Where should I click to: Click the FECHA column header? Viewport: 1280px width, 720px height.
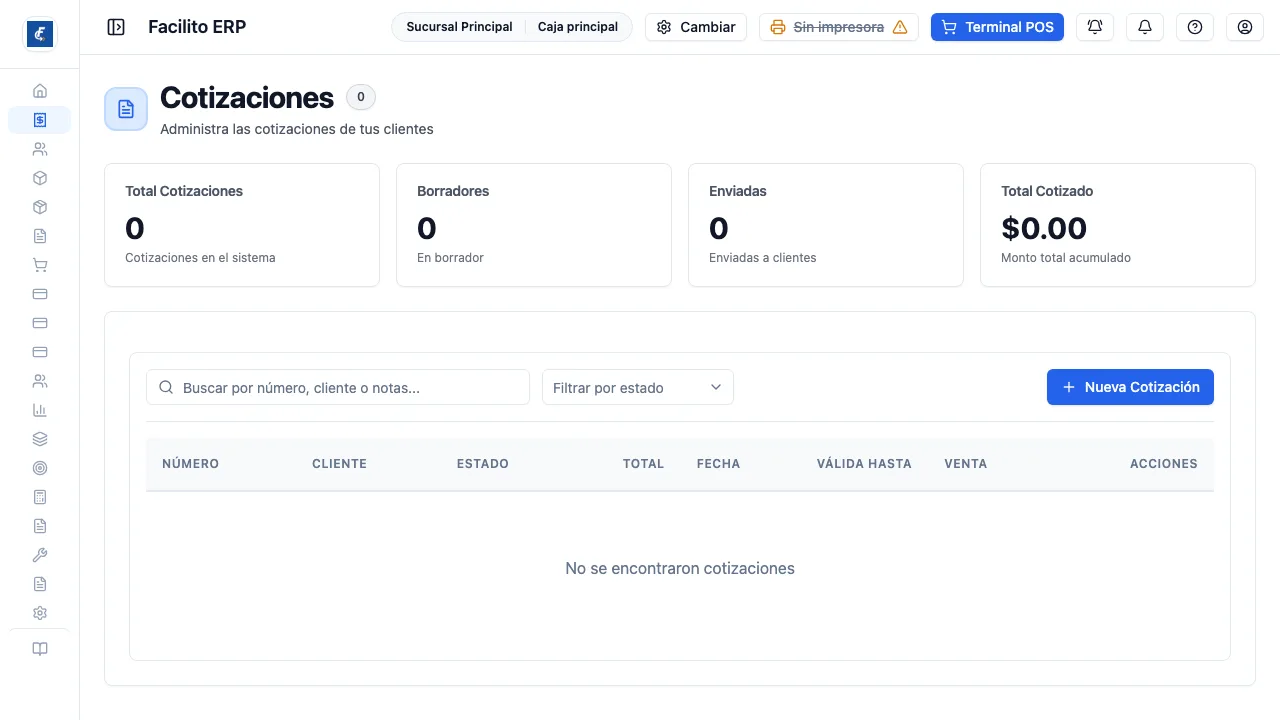(x=718, y=464)
